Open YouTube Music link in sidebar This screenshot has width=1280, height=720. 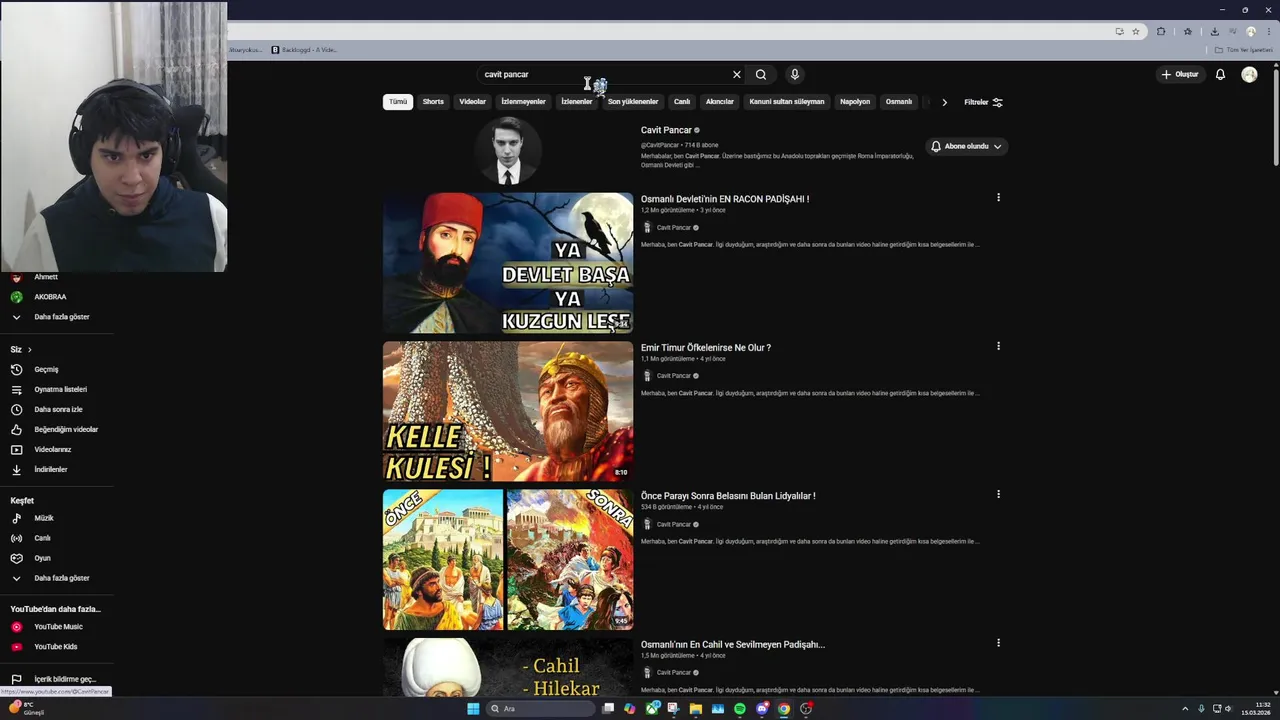[x=57, y=627]
